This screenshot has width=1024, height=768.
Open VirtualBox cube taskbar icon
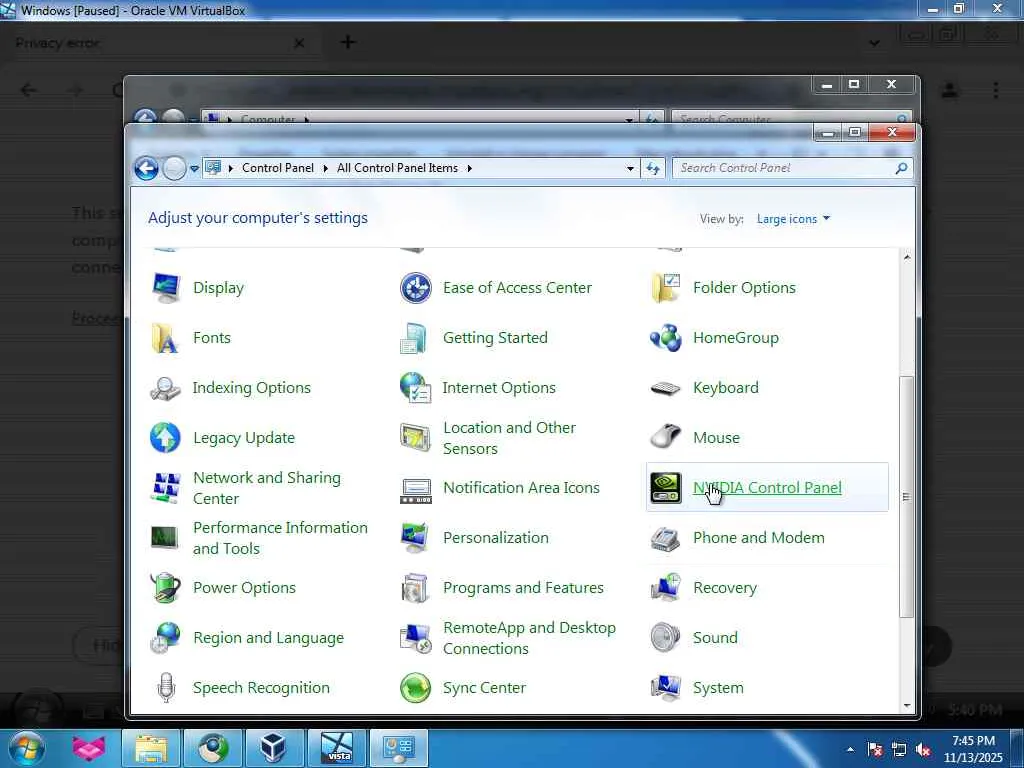pos(273,748)
